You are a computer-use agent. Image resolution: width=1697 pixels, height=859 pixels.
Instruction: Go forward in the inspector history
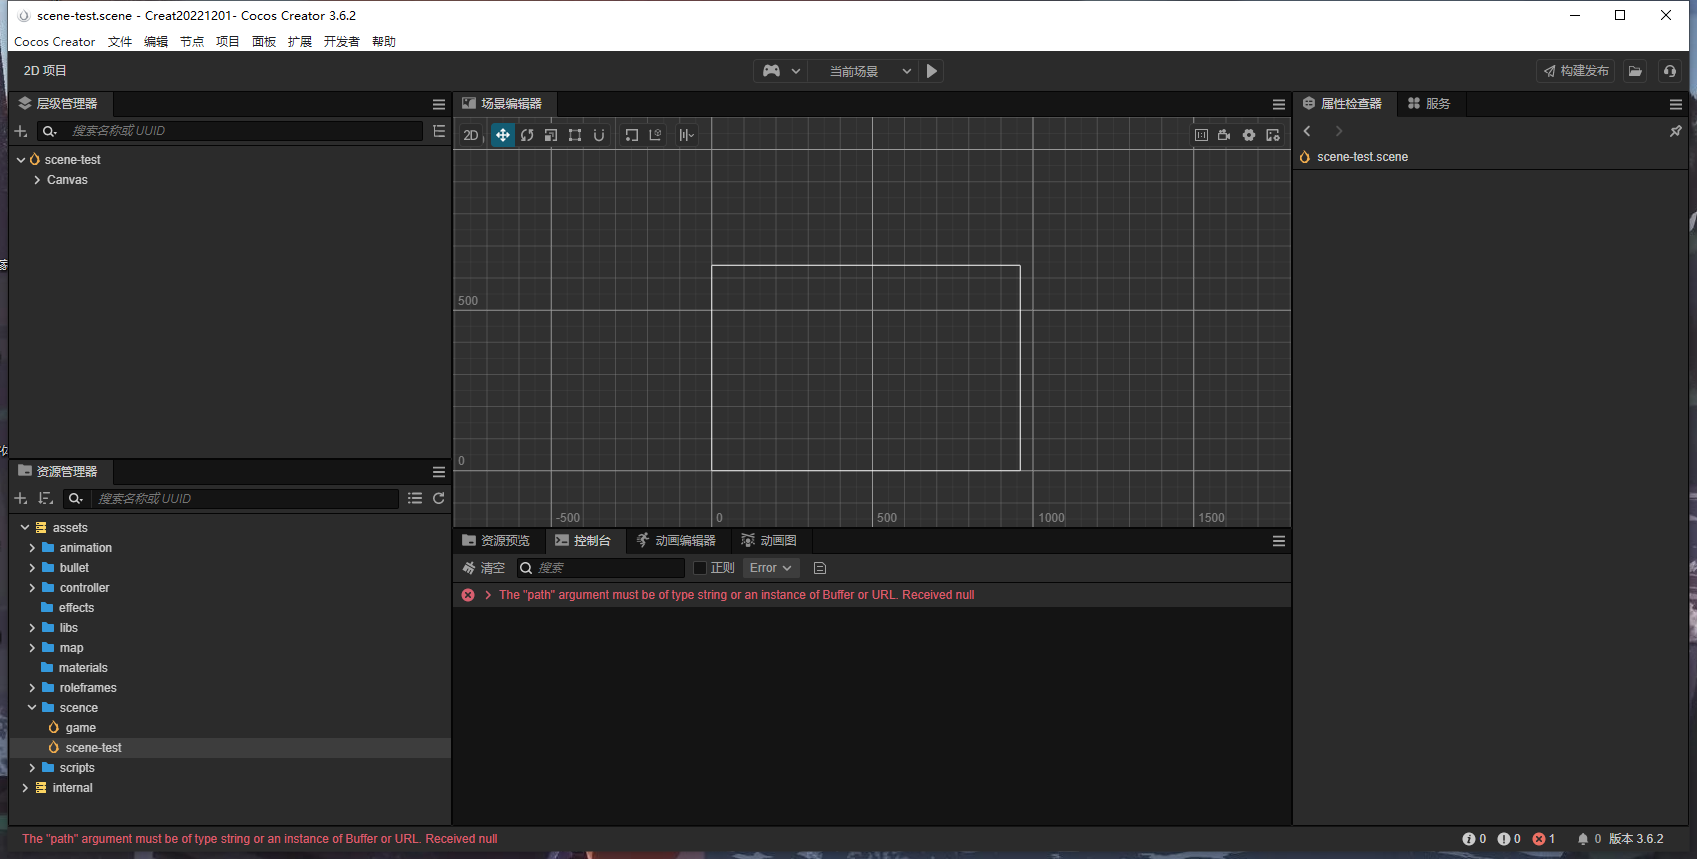(x=1339, y=131)
